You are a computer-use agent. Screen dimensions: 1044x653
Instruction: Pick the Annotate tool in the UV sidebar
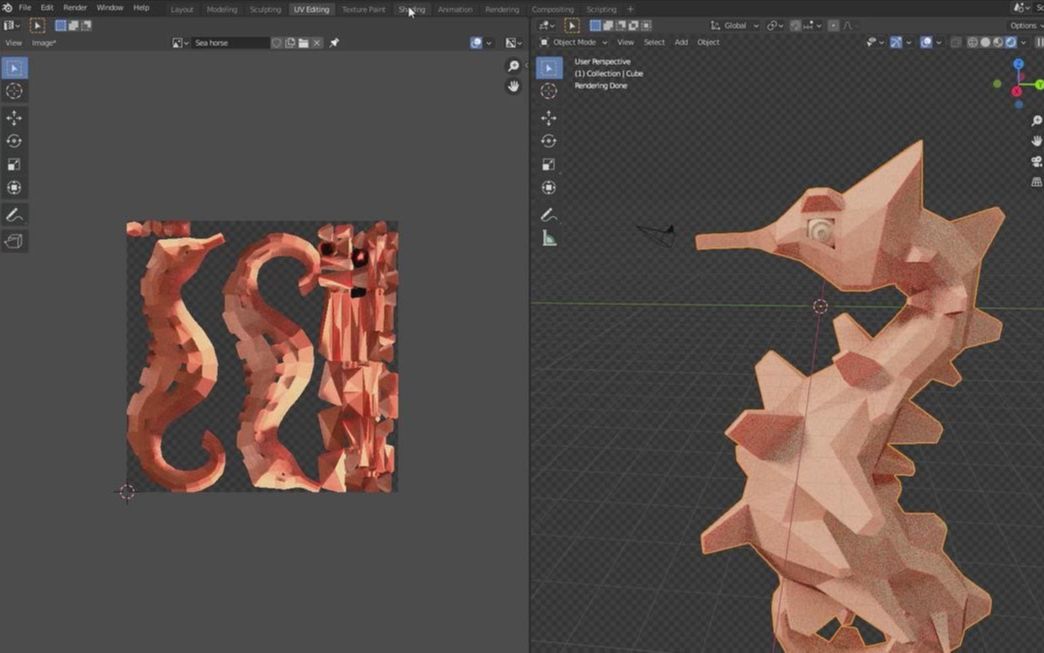pyautogui.click(x=14, y=214)
